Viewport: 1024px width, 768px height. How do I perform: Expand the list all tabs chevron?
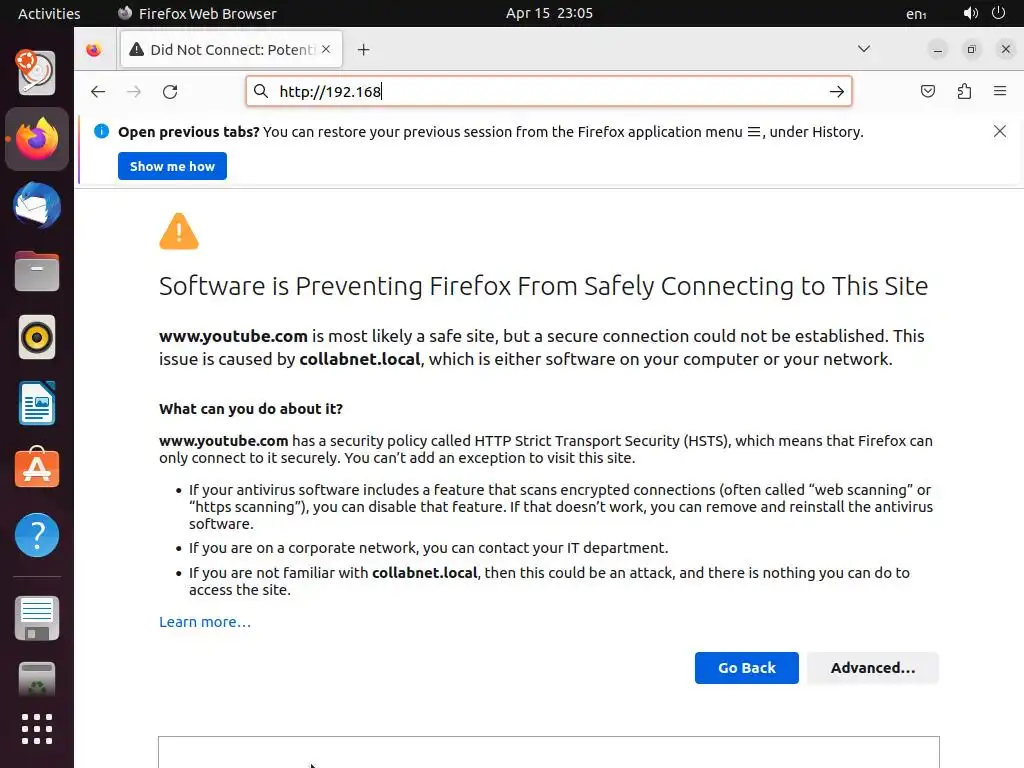[x=864, y=49]
